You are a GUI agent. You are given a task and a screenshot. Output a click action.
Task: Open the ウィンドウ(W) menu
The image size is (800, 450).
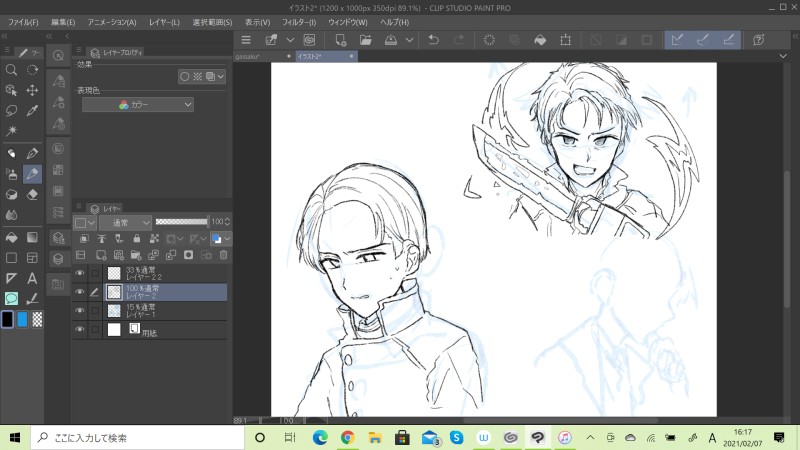347,22
